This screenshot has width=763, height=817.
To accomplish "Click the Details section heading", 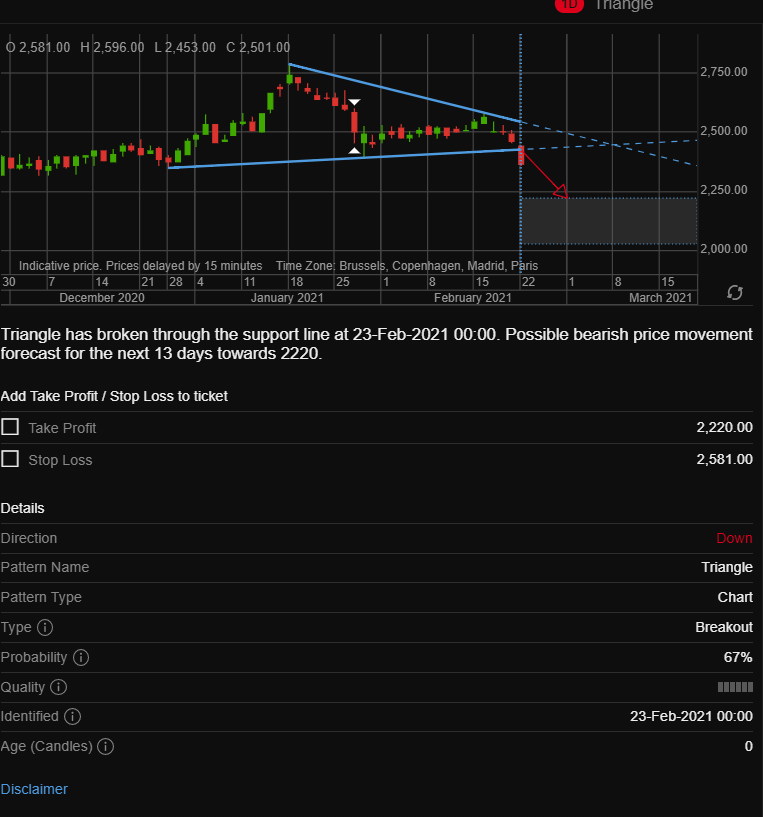I will coord(22,509).
